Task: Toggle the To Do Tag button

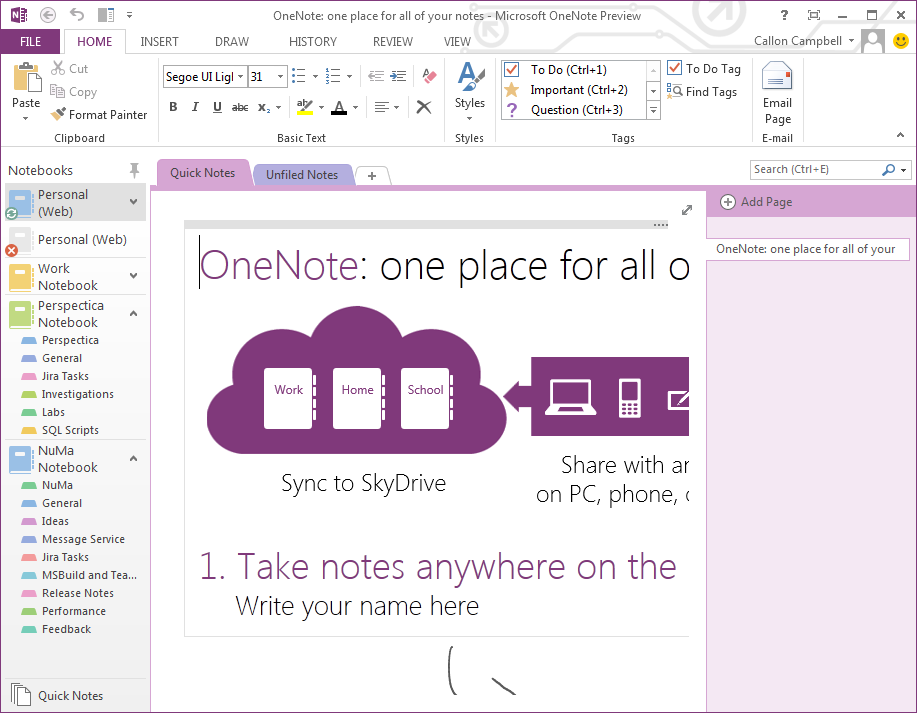Action: pyautogui.click(x=704, y=69)
